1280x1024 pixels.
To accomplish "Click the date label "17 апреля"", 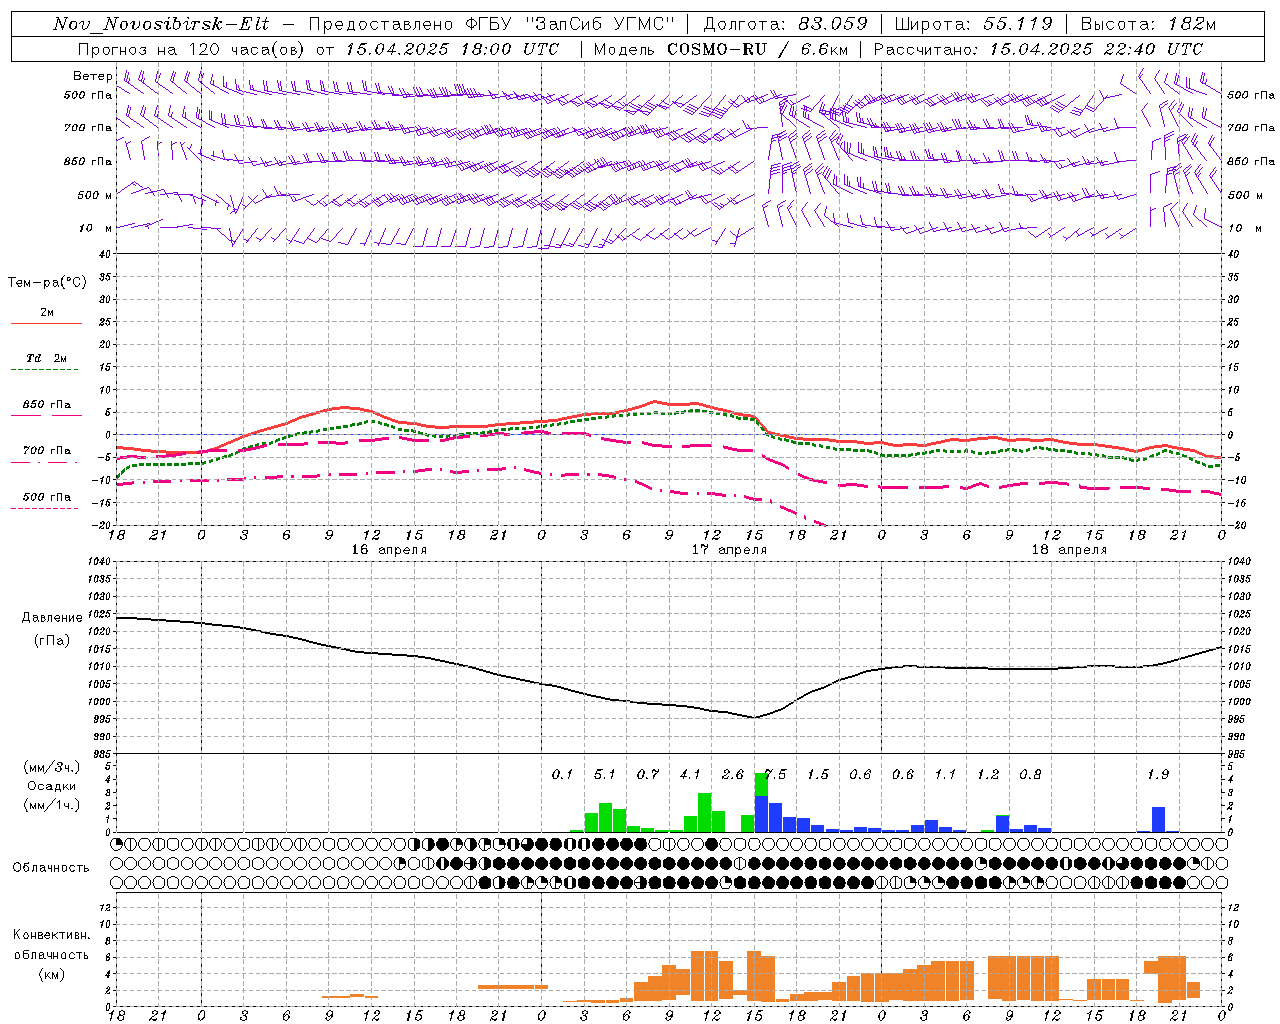I will (730, 550).
